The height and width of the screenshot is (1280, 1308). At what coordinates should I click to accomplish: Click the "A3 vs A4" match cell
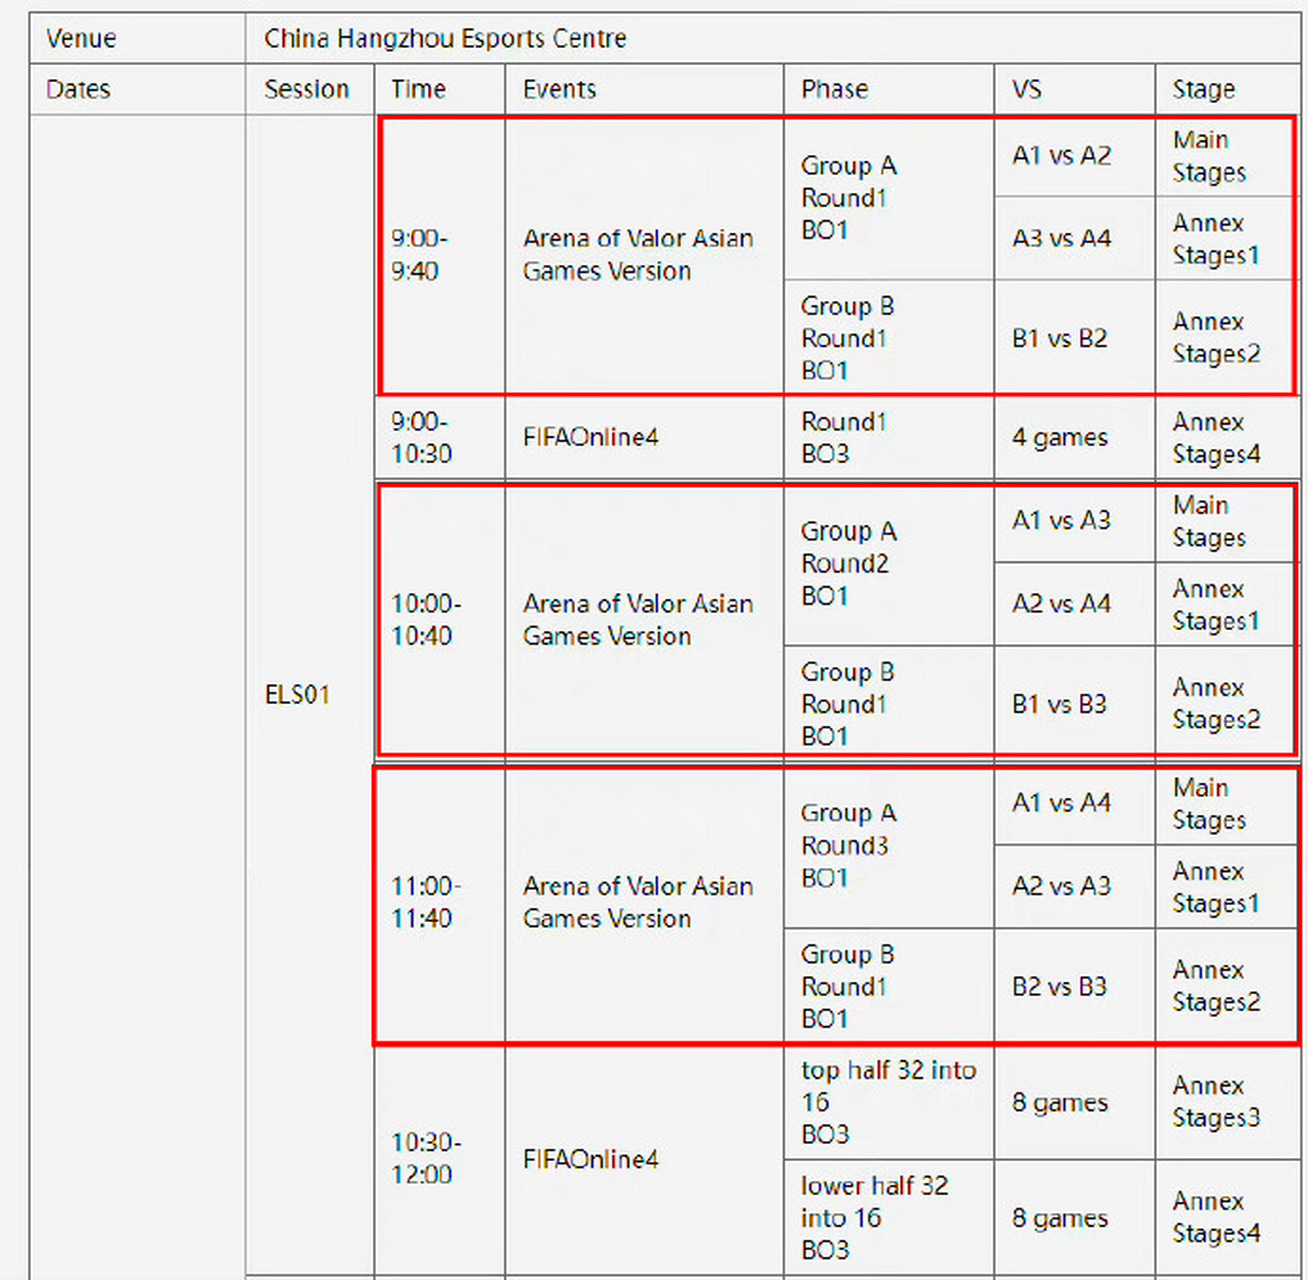point(1075,239)
